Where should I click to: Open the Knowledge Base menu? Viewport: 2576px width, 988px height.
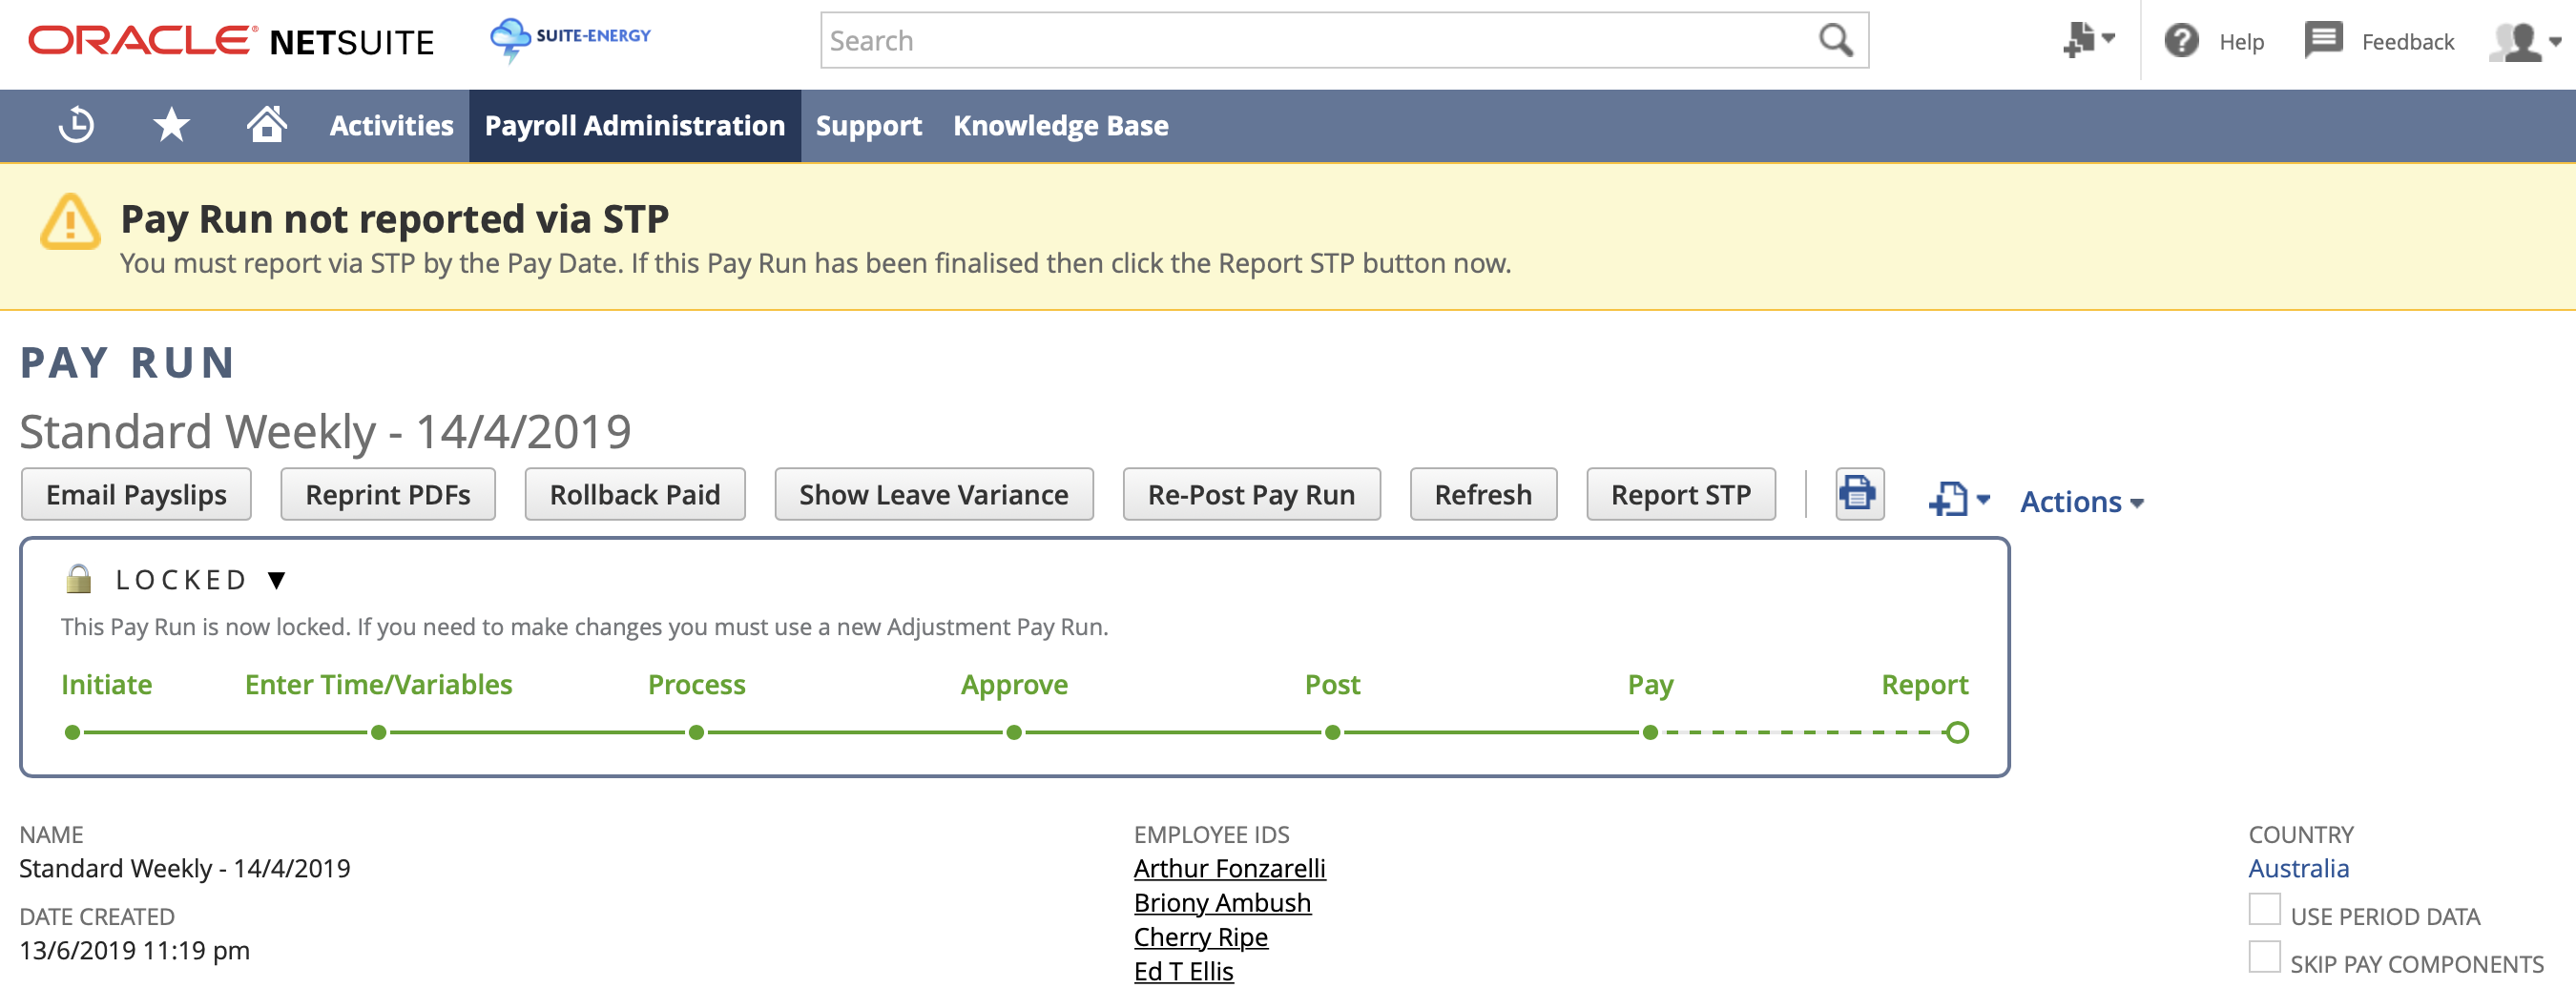click(x=1060, y=125)
